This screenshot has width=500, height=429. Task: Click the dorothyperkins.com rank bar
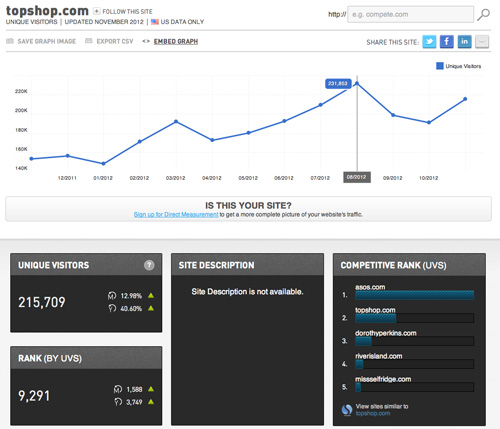coord(414,341)
